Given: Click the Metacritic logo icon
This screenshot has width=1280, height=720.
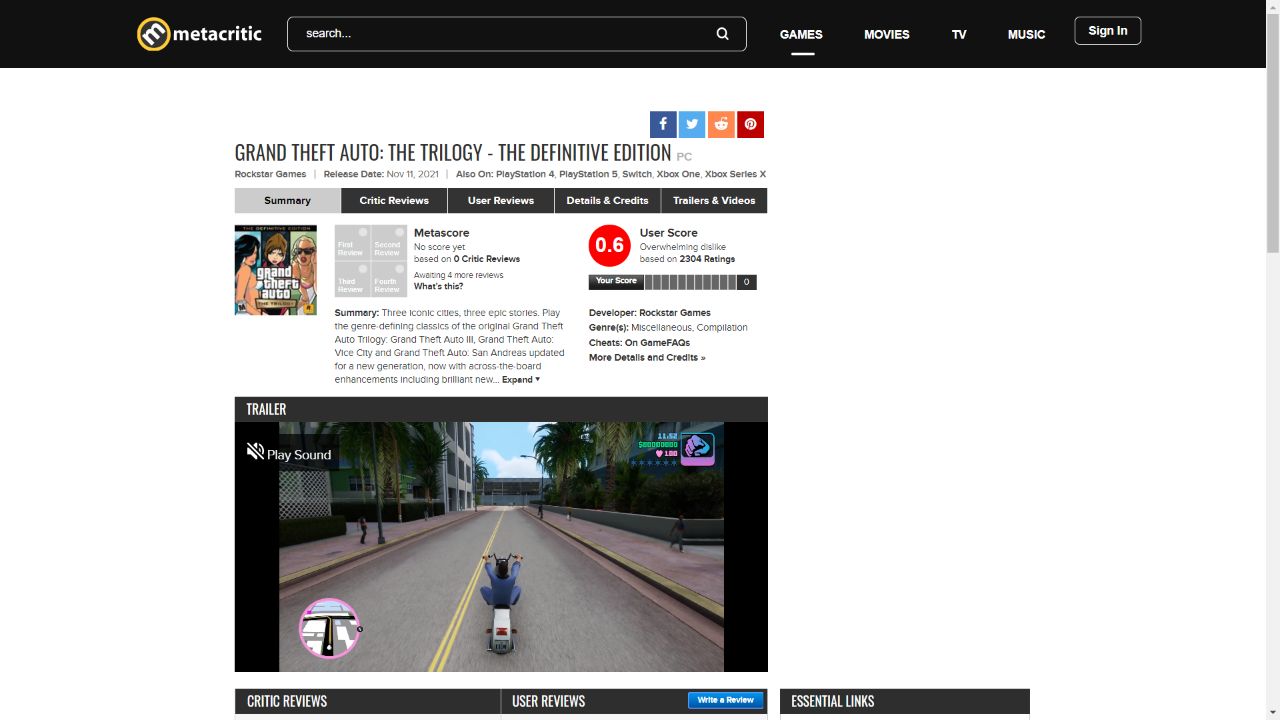Looking at the screenshot, I should (x=153, y=34).
